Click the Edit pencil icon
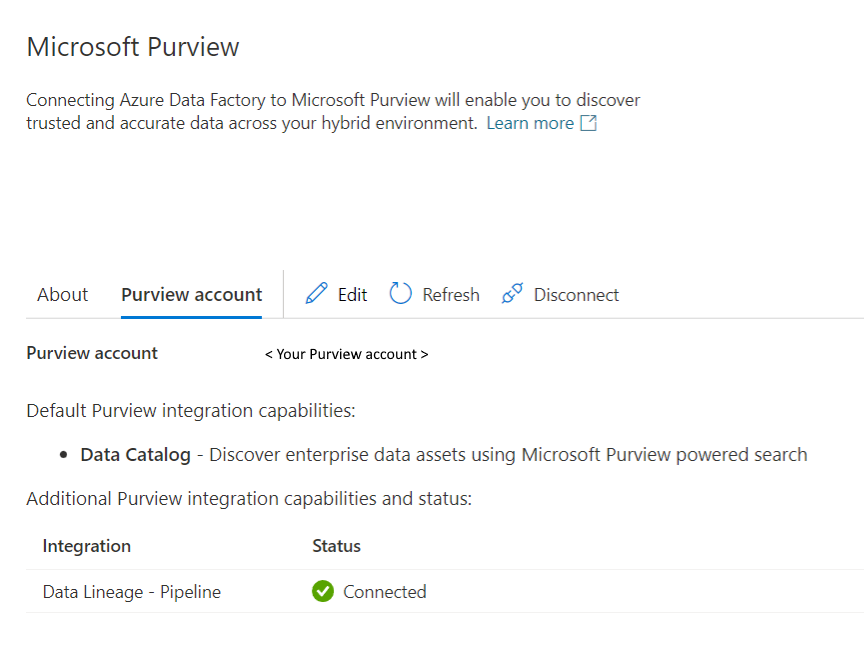 316,294
